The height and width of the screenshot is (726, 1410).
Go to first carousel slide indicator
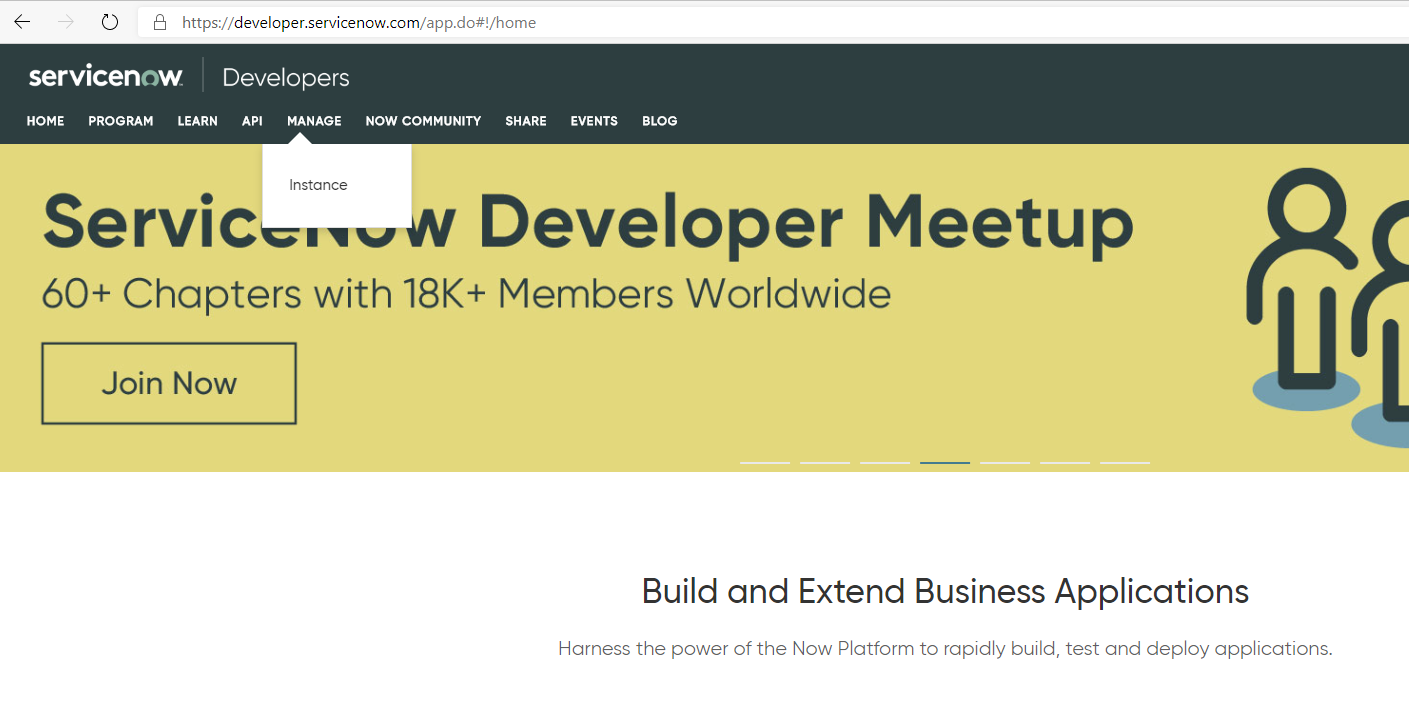click(x=765, y=462)
